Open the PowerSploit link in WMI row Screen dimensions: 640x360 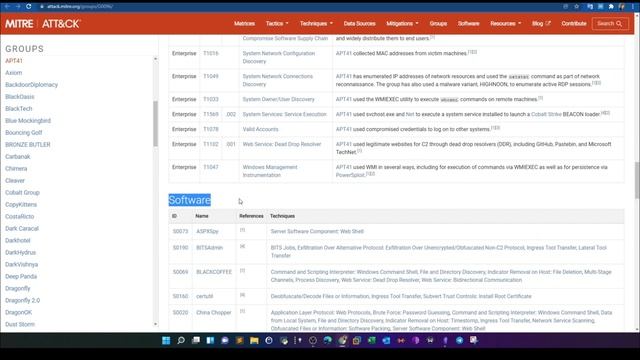click(350, 176)
